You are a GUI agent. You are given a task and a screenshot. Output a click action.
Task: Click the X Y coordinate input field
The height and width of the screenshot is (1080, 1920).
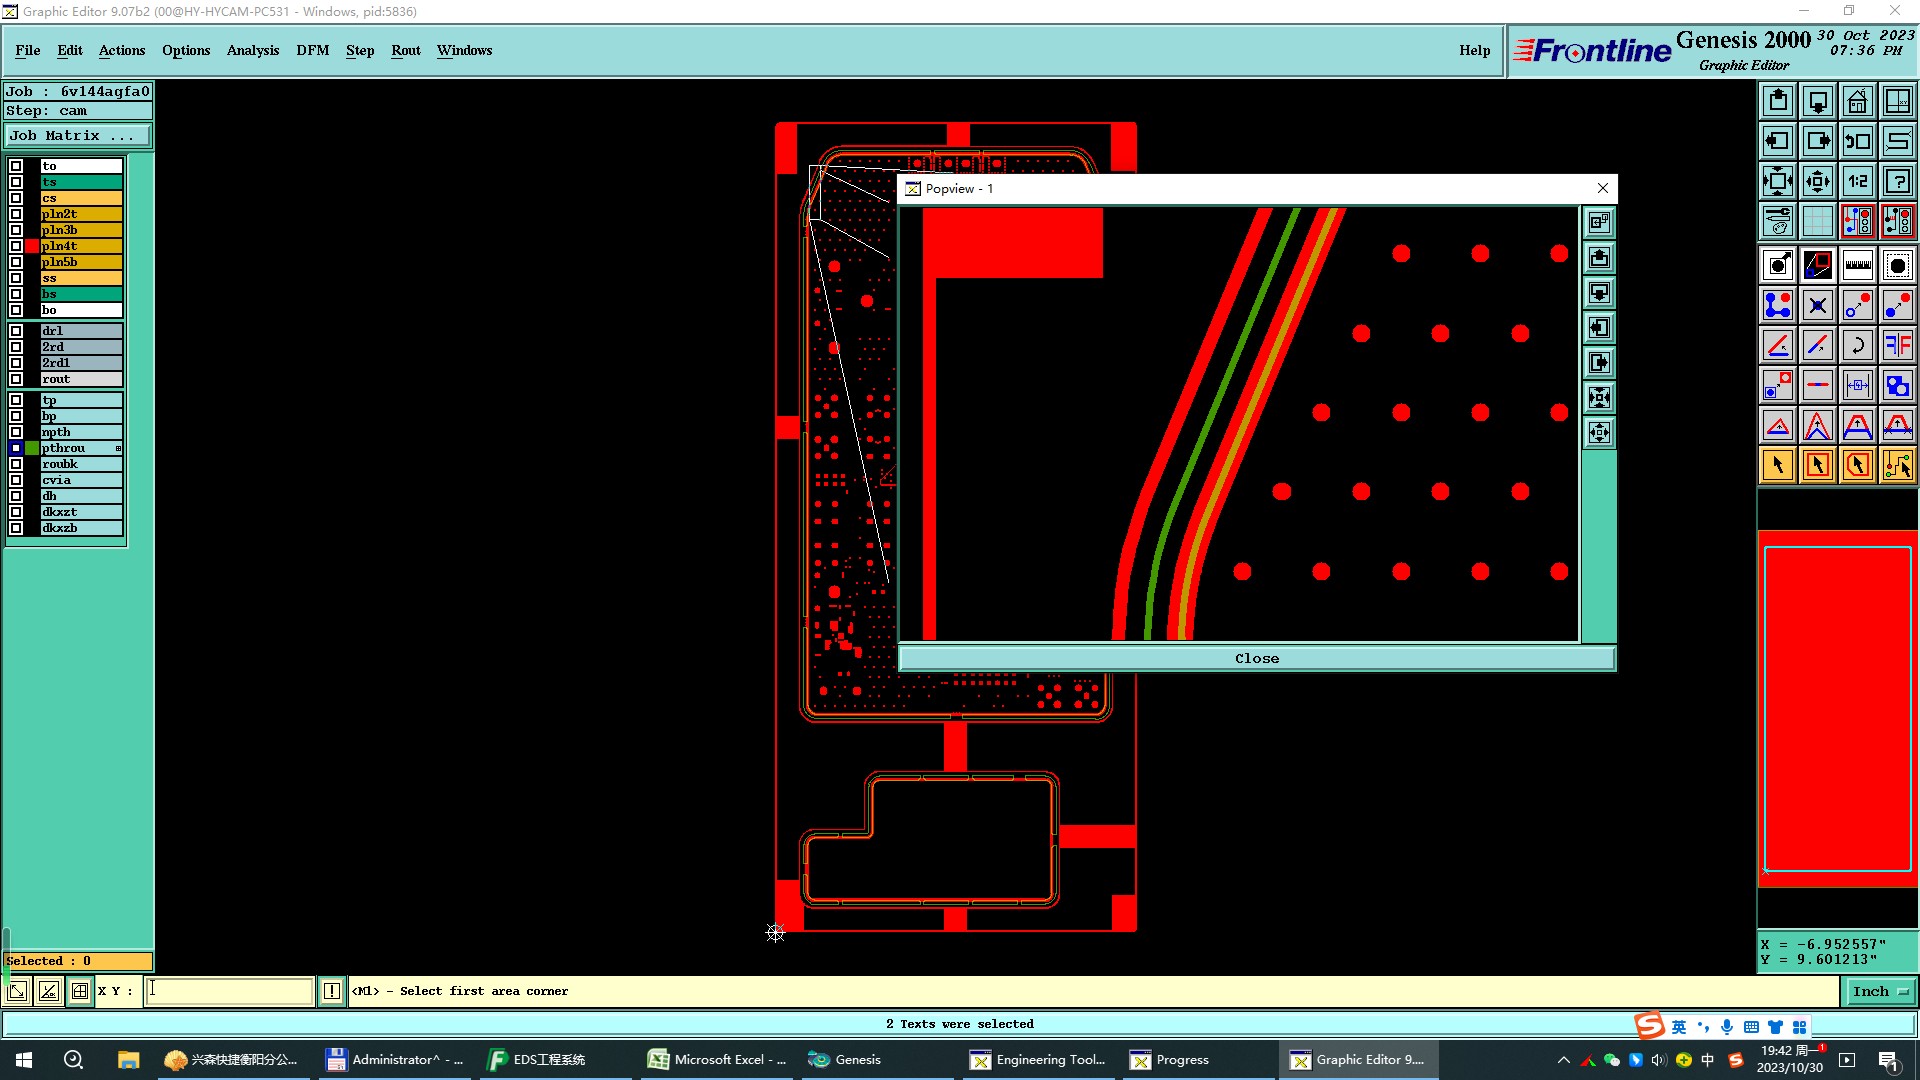[x=230, y=991]
